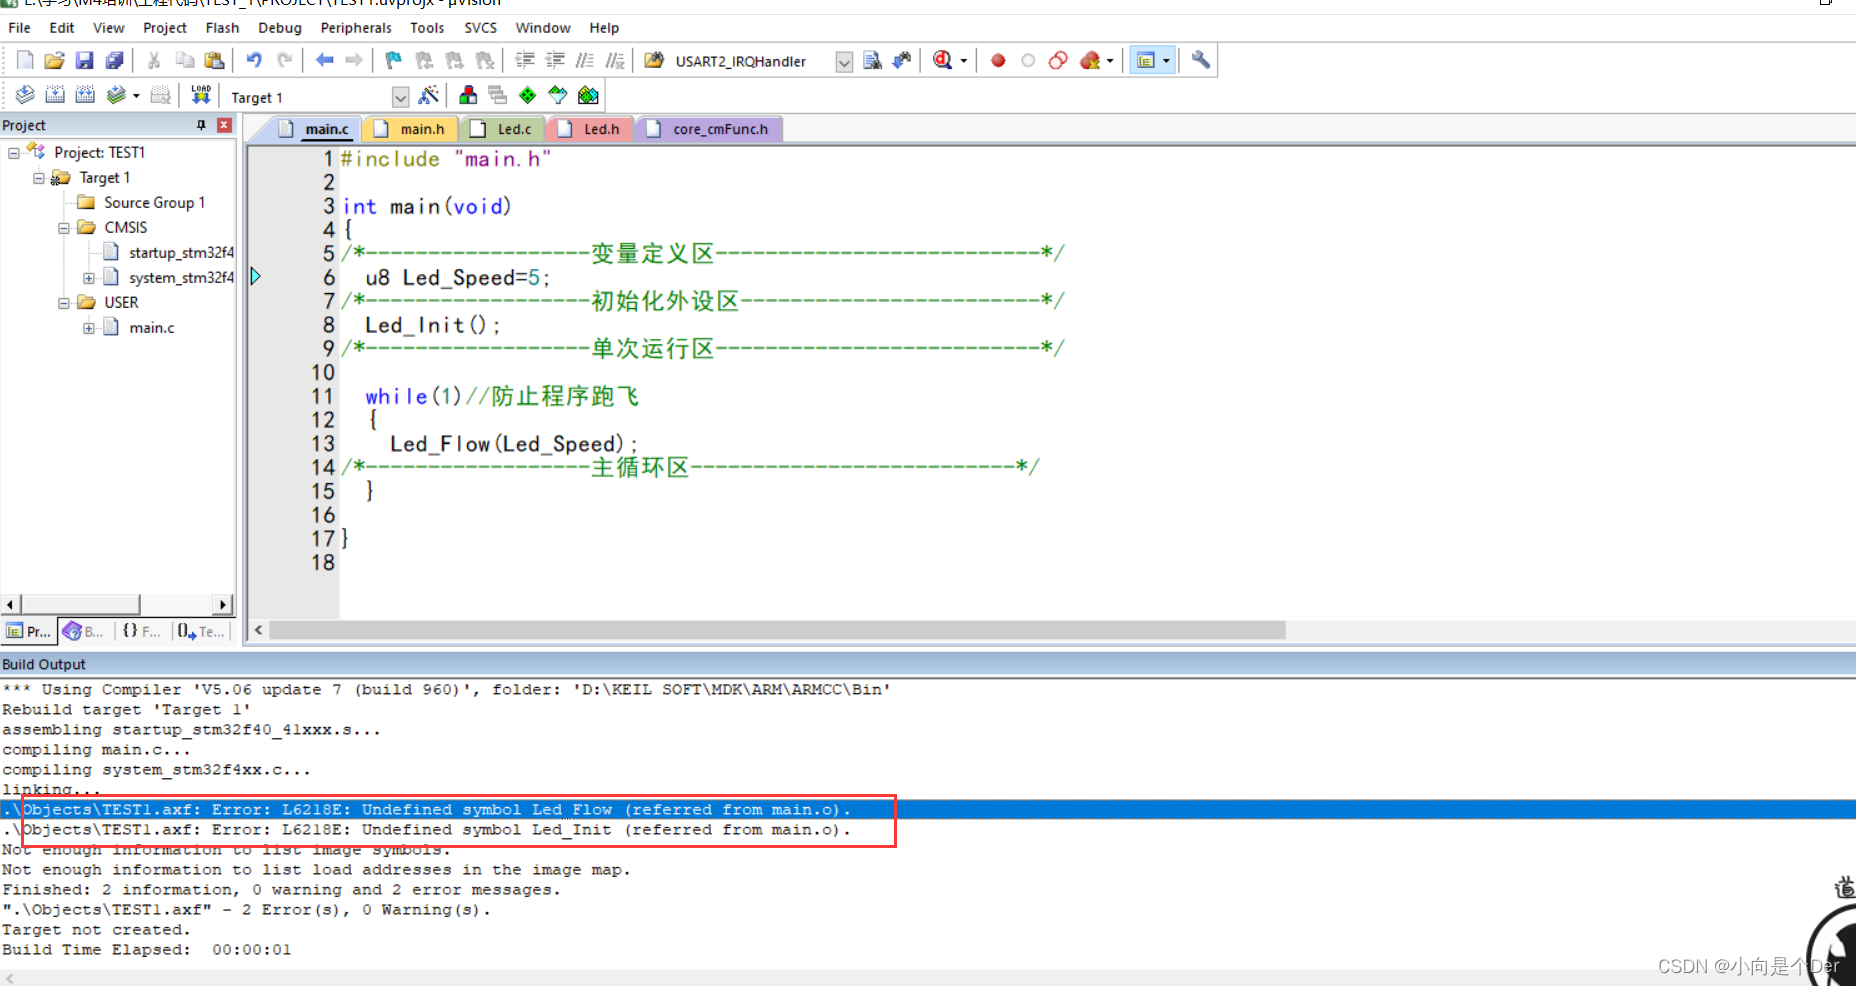
Task: Open the Flash menu
Action: tap(222, 28)
